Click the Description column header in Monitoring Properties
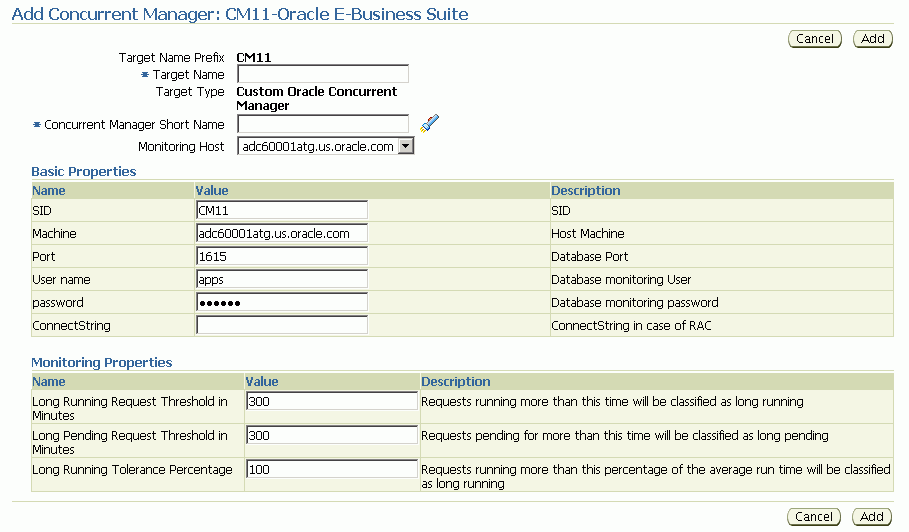This screenshot has width=909, height=532. [456, 381]
